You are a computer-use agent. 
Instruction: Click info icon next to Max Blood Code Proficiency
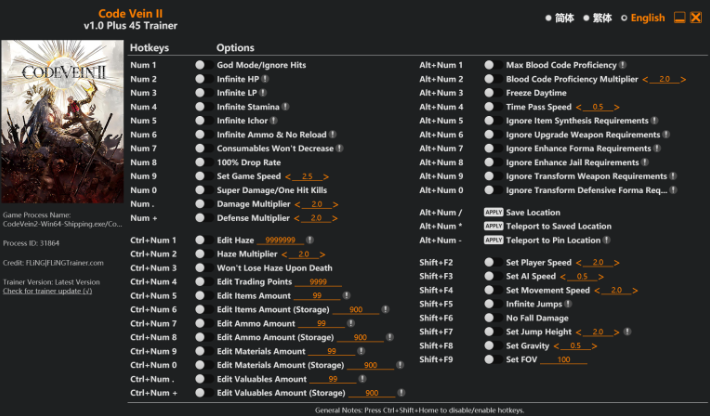point(623,65)
